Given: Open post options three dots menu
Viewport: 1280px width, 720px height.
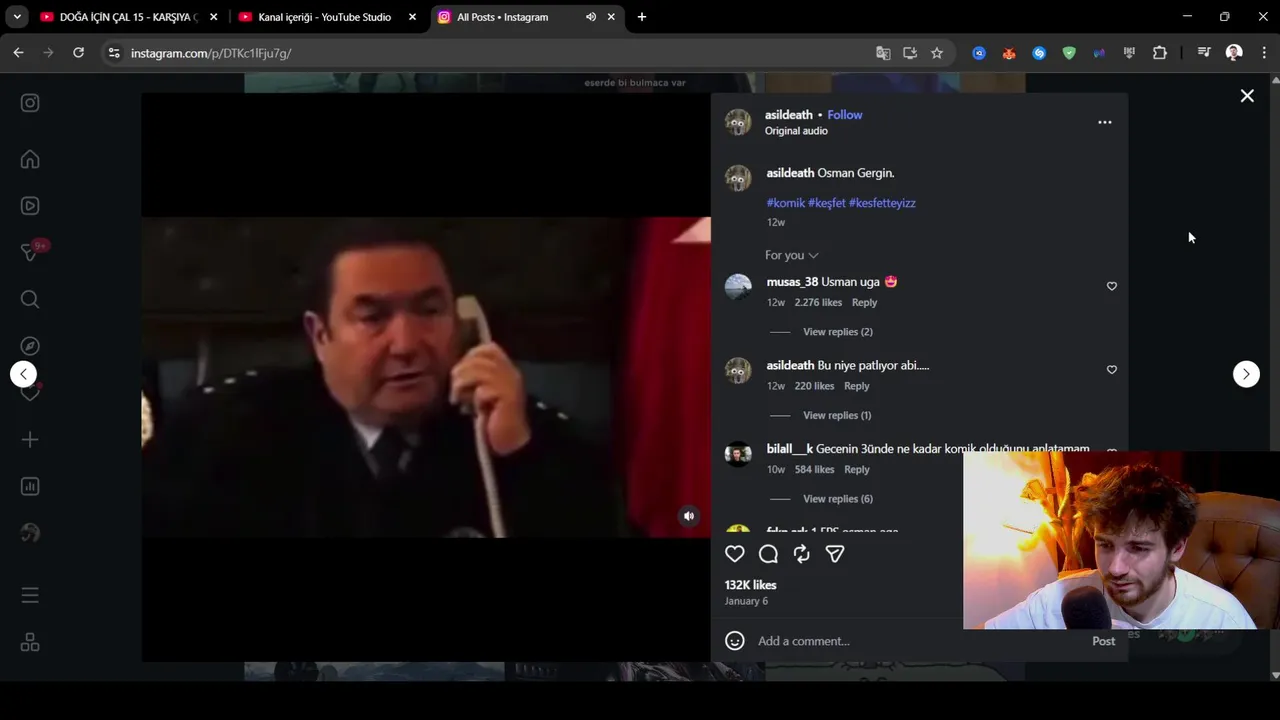Looking at the screenshot, I should (1105, 122).
